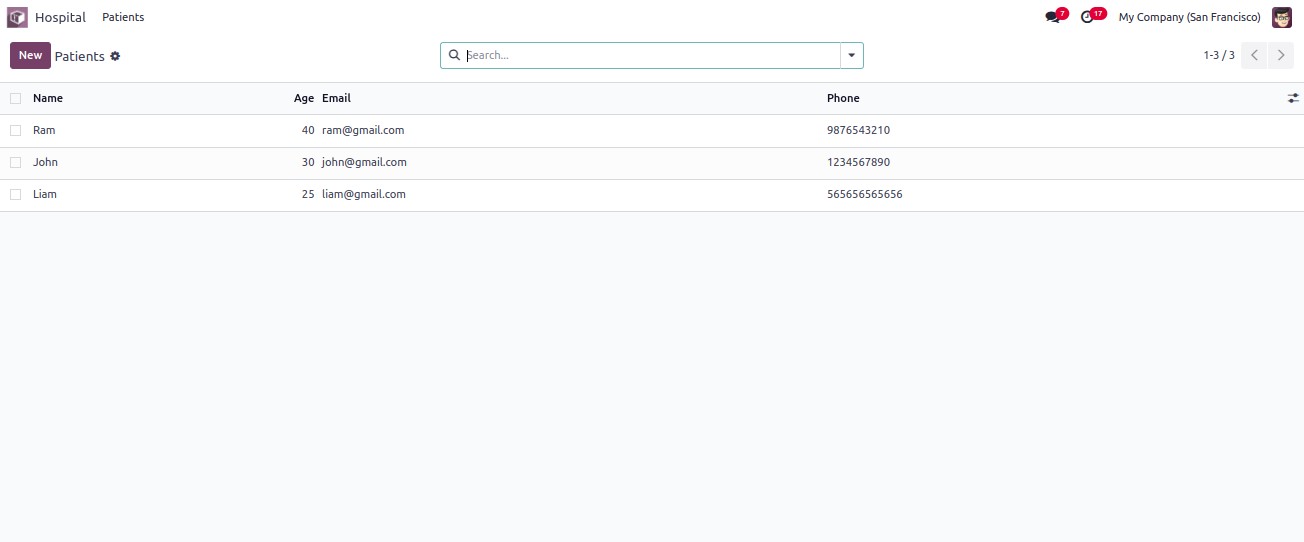Toggle the select-all checkbox in header
This screenshot has width=1304, height=542.
15,98
